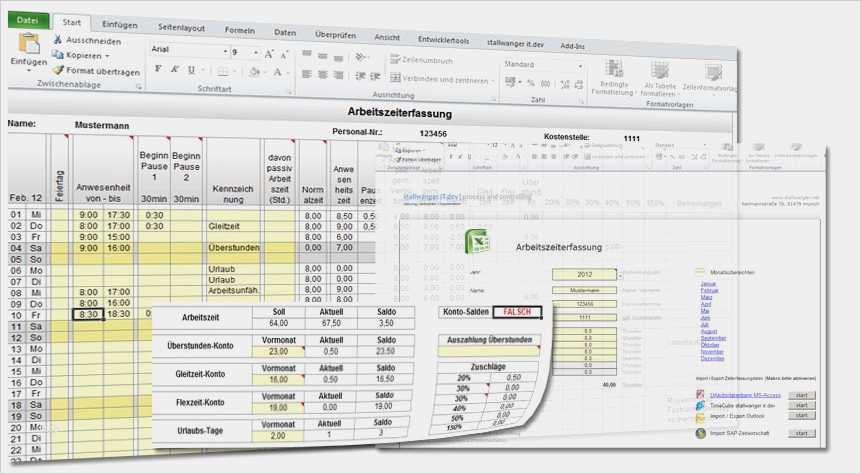Open Schriftart dialog launcher
Image resolution: width=861 pixels, height=474 pixels.
289,92
